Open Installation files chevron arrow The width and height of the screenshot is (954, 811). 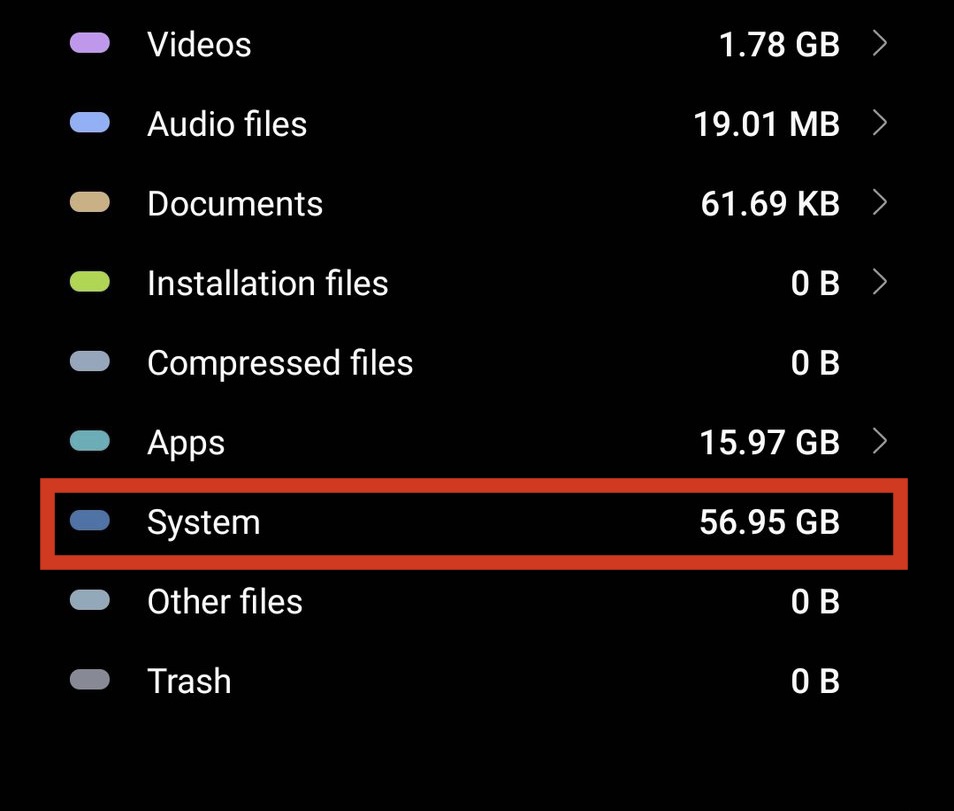click(x=879, y=283)
